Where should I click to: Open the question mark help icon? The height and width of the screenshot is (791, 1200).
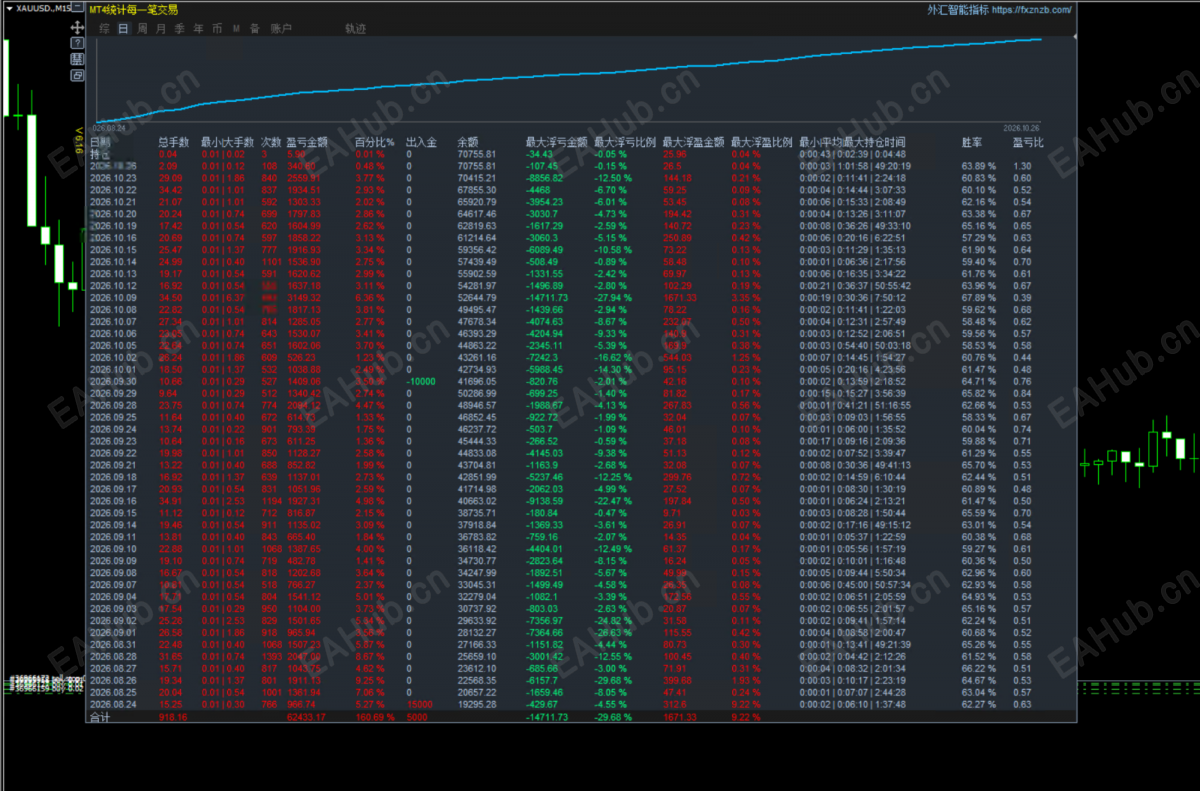click(x=77, y=43)
